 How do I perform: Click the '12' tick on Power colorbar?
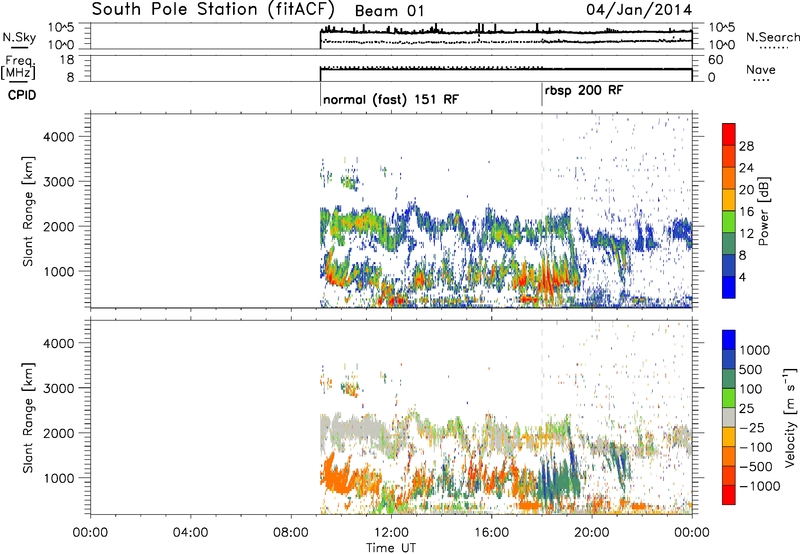click(x=746, y=233)
